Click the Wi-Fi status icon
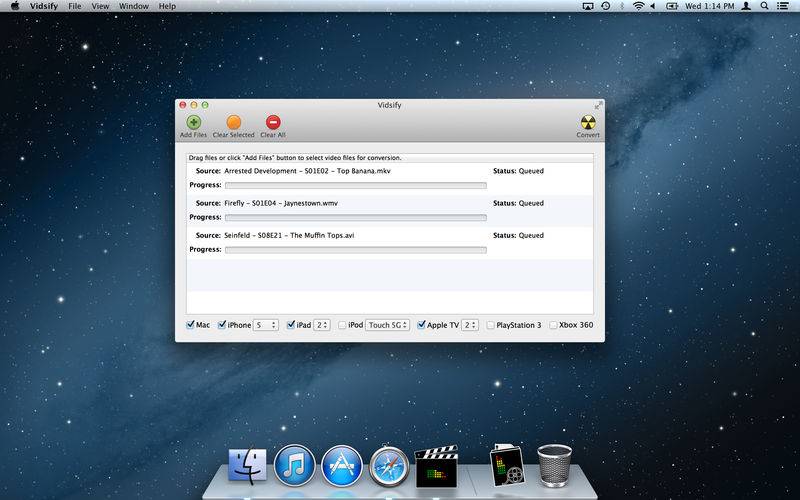The image size is (800, 500). tap(638, 6)
